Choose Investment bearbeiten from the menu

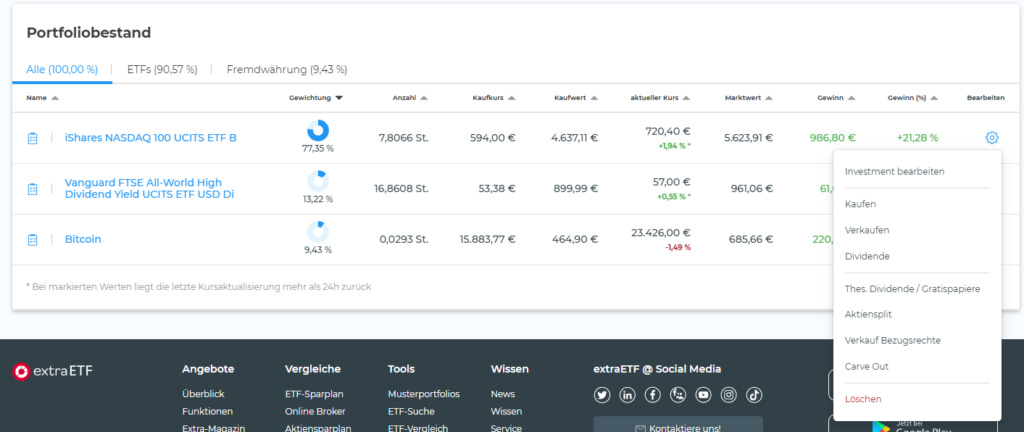895,172
